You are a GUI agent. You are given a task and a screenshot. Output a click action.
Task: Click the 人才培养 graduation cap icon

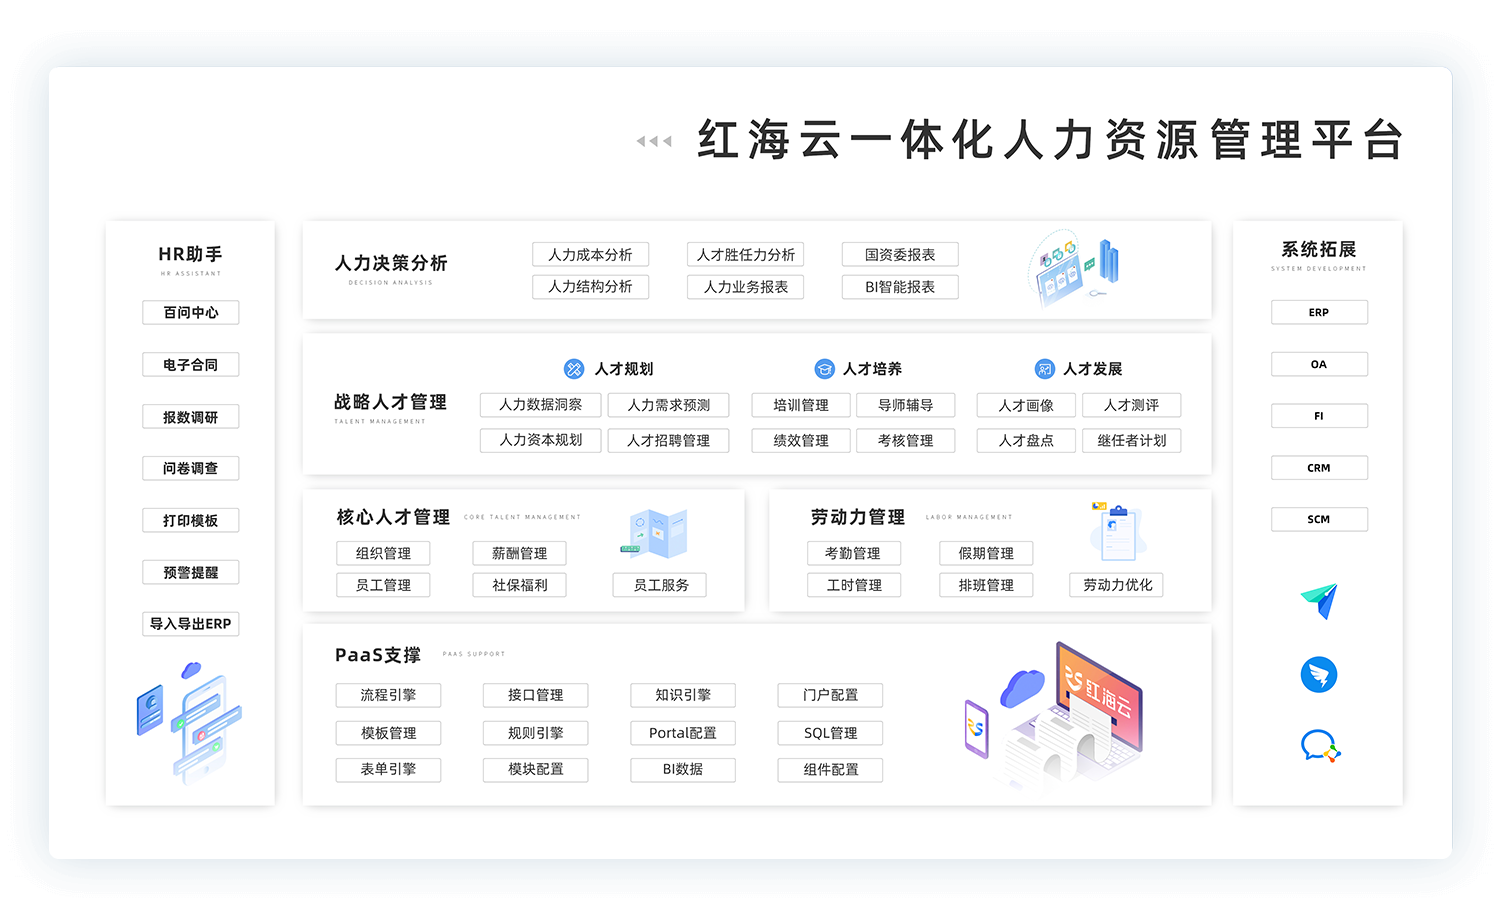tap(824, 369)
